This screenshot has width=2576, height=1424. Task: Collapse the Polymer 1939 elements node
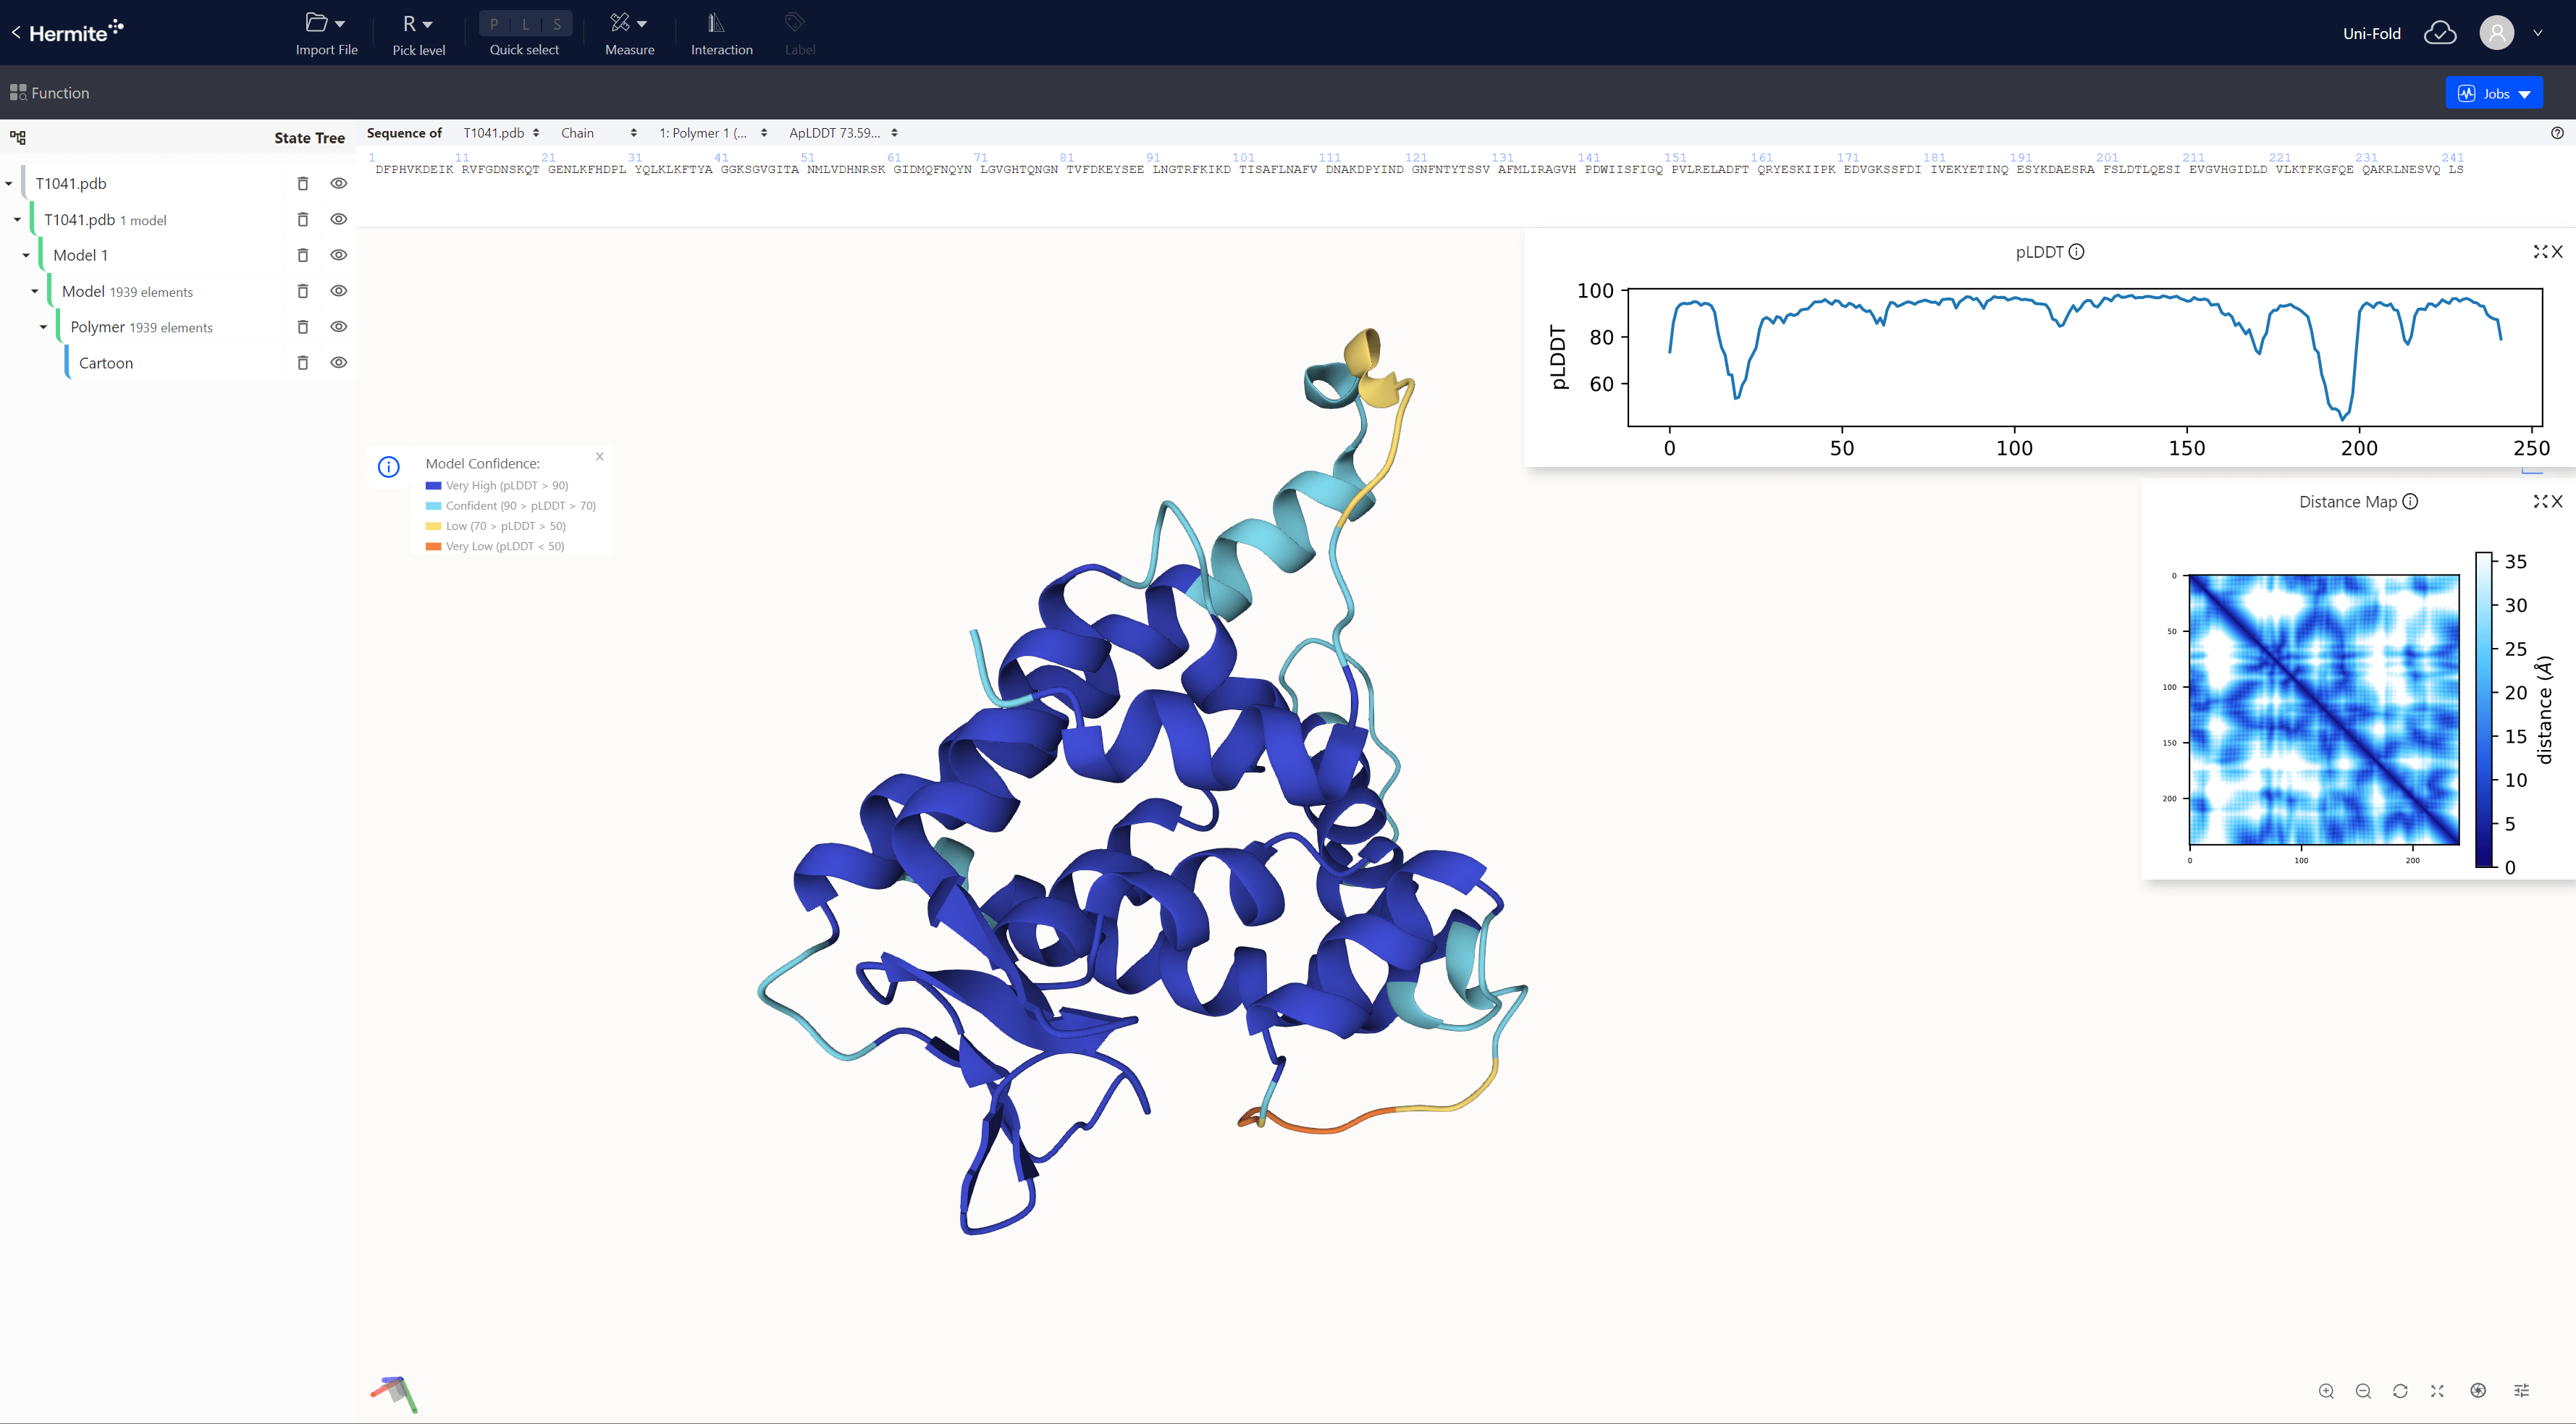43,328
